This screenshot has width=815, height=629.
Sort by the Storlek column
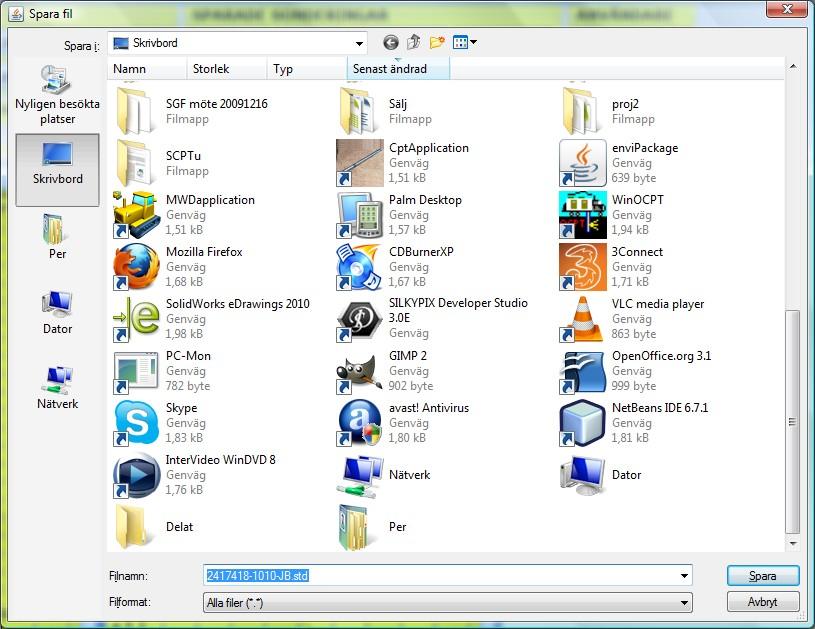coord(227,69)
